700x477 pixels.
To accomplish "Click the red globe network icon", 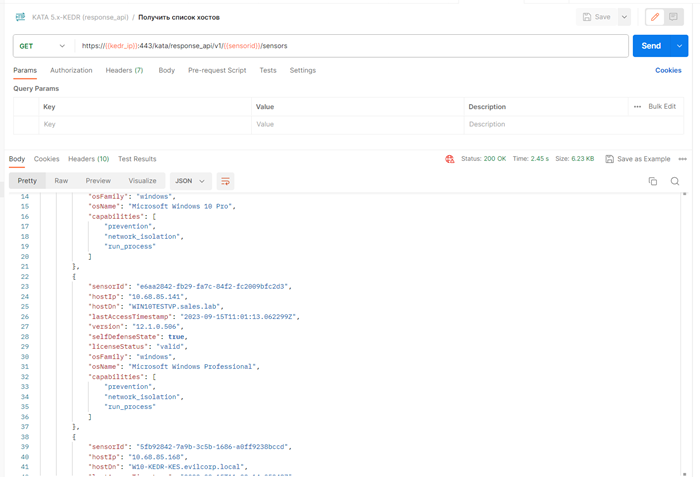I will pyautogui.click(x=449, y=159).
